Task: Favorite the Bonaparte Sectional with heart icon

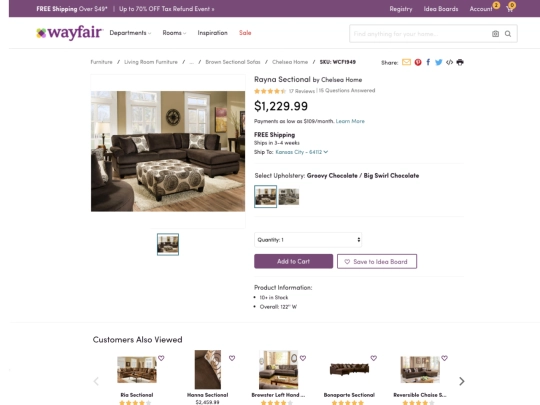Action: (x=374, y=358)
